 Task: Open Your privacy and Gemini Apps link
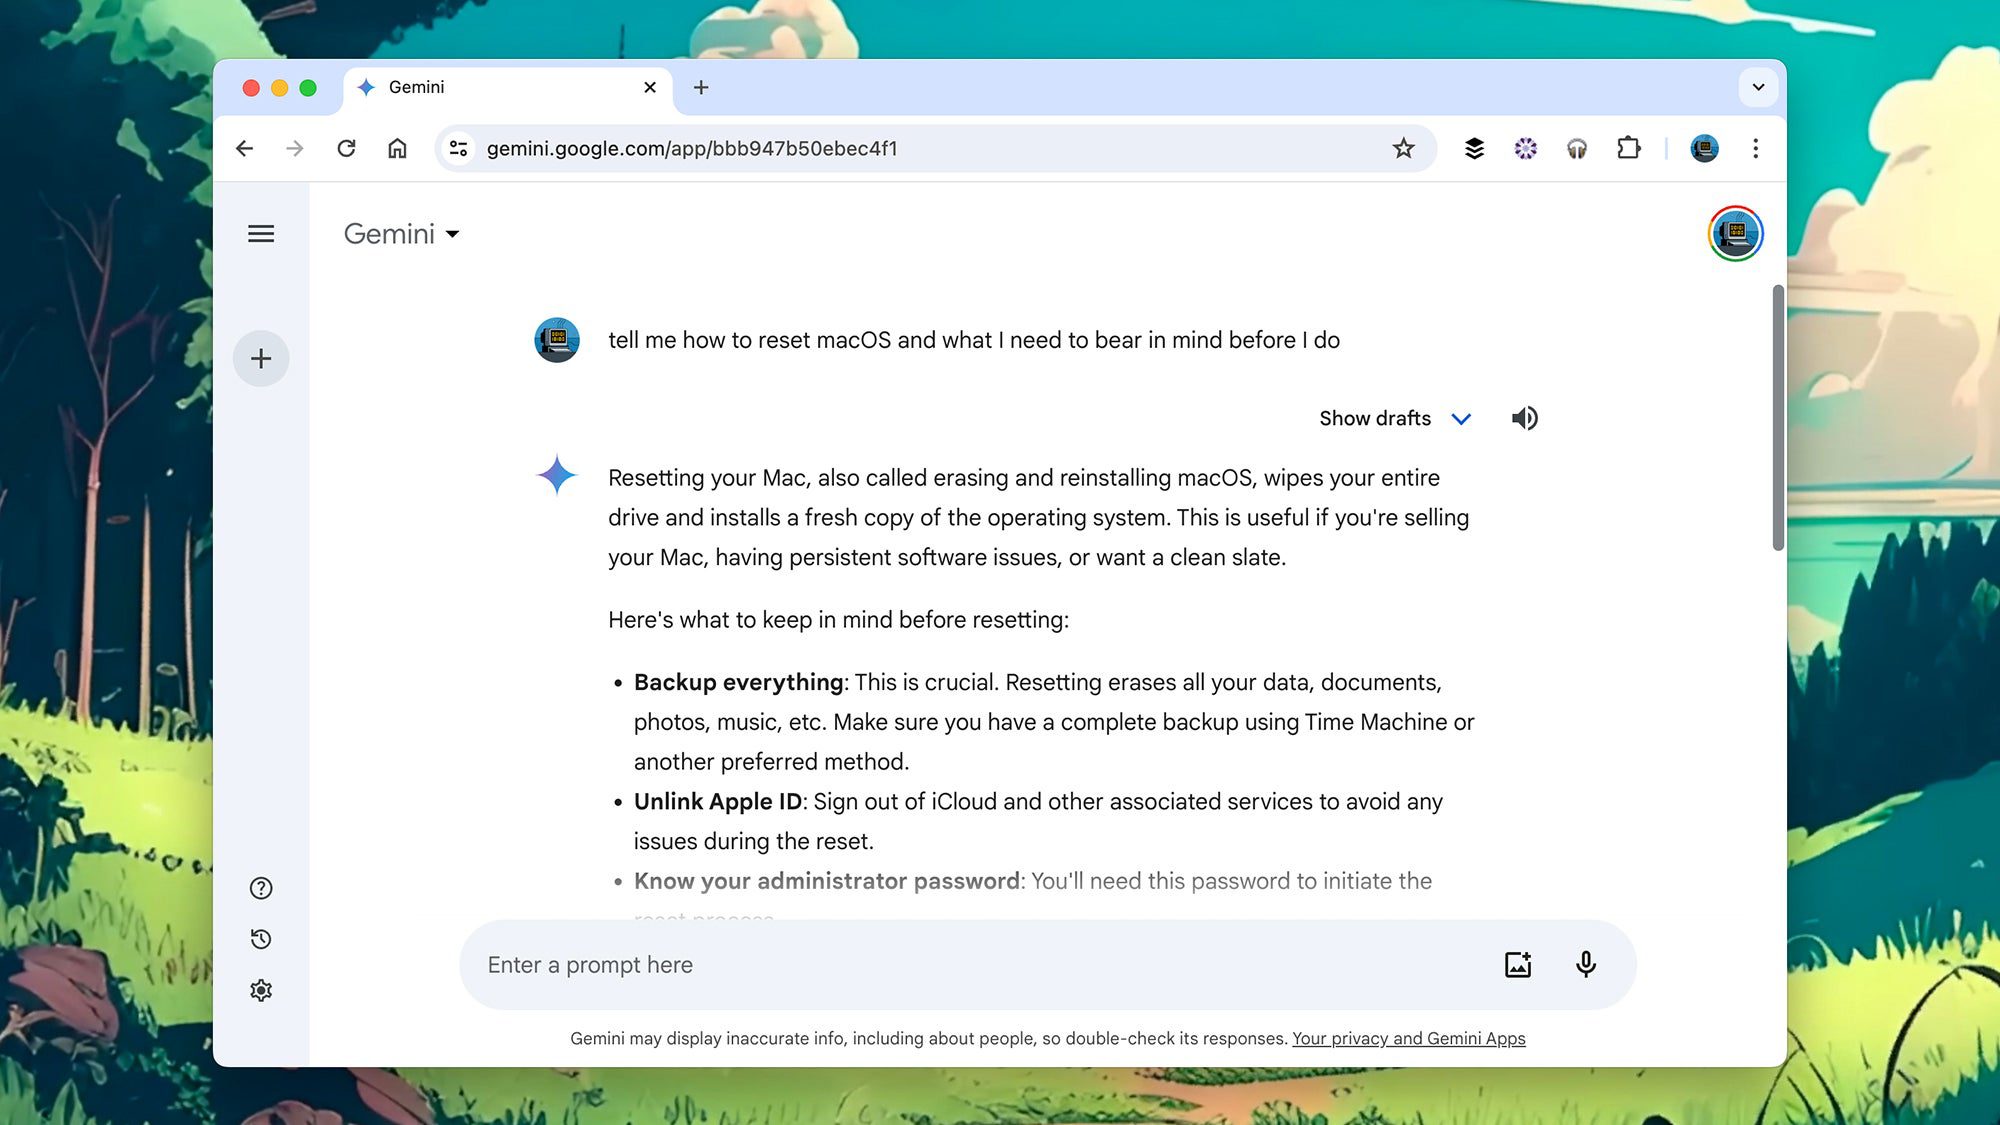(x=1409, y=1038)
